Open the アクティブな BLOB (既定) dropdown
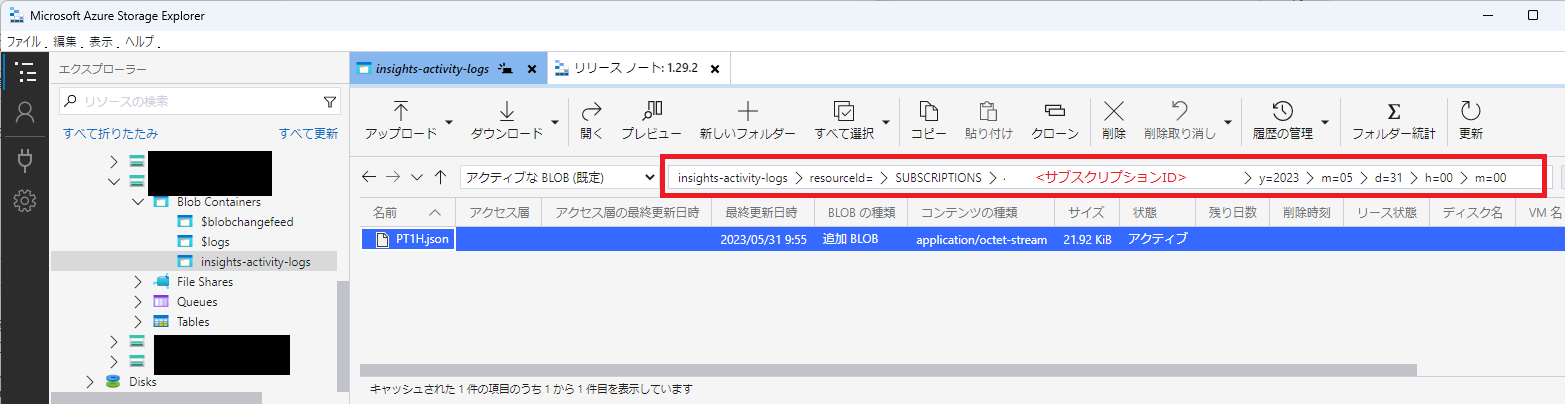 (559, 177)
